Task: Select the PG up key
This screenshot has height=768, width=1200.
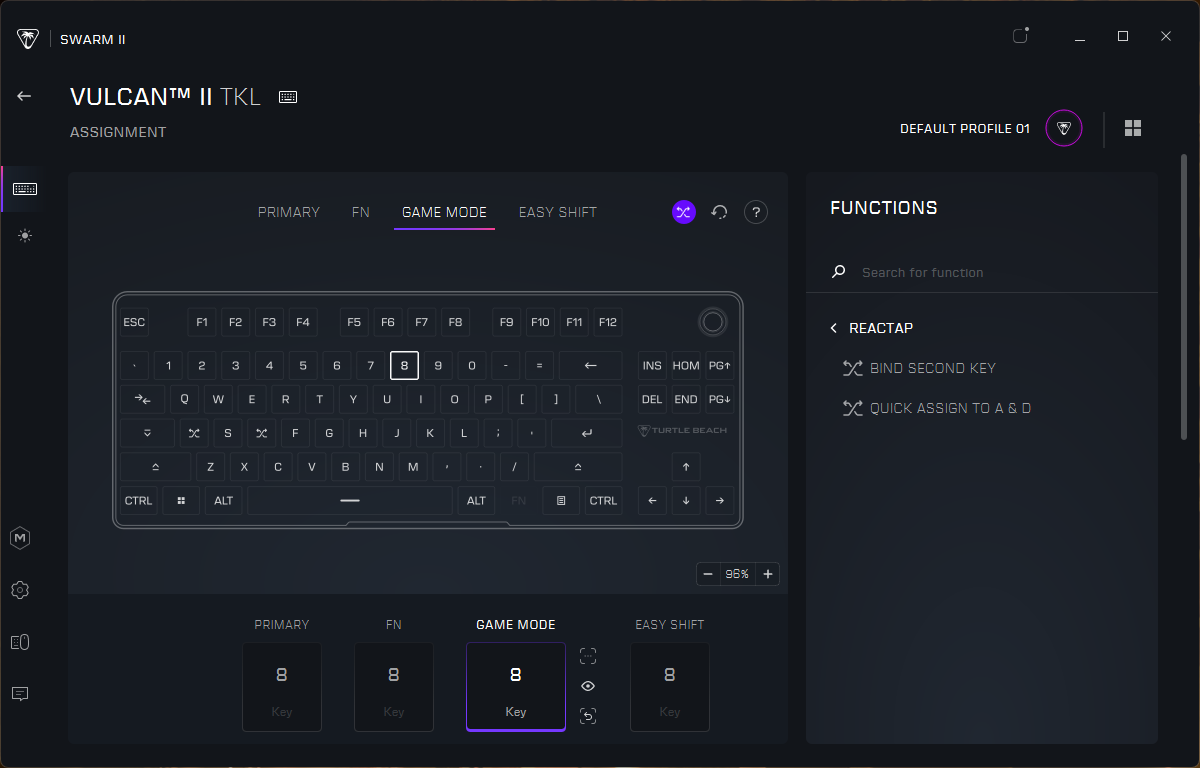Action: tap(720, 365)
